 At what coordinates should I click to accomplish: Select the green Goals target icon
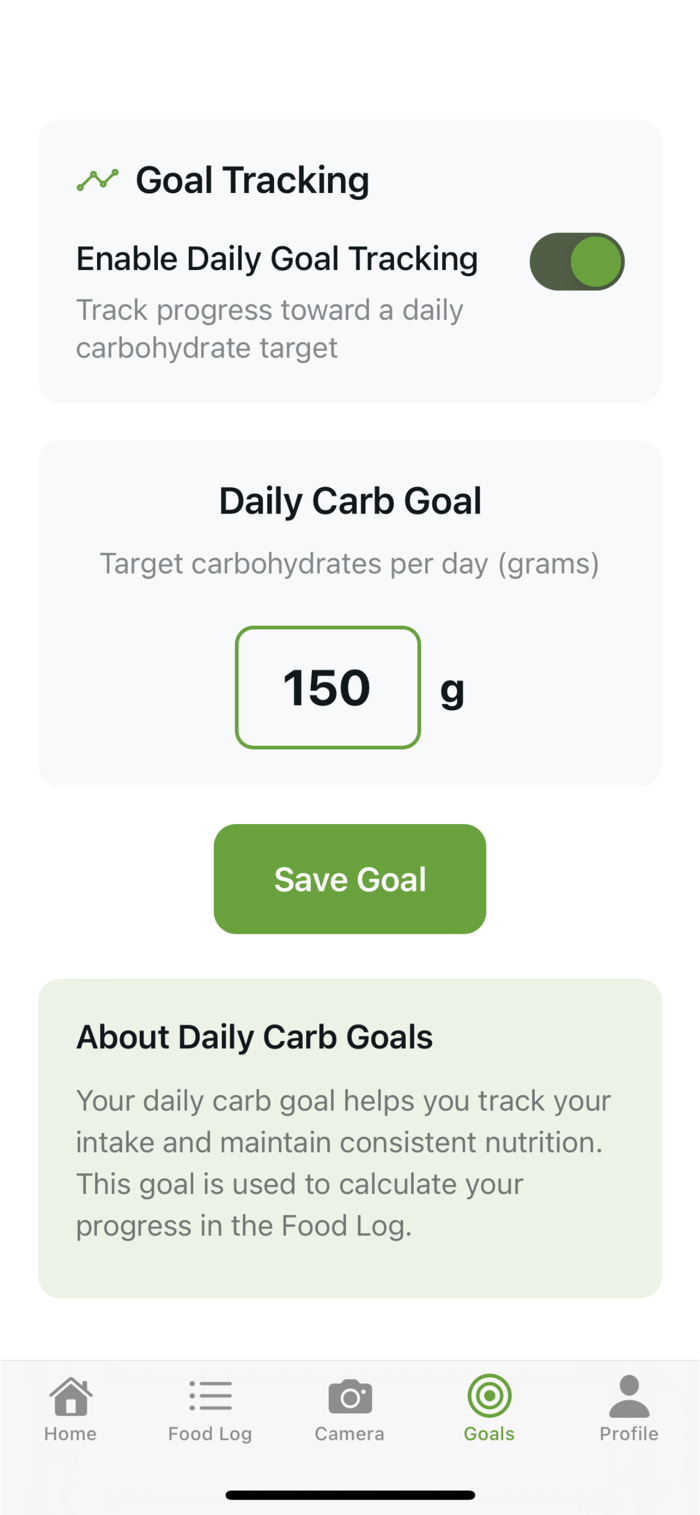(489, 1396)
